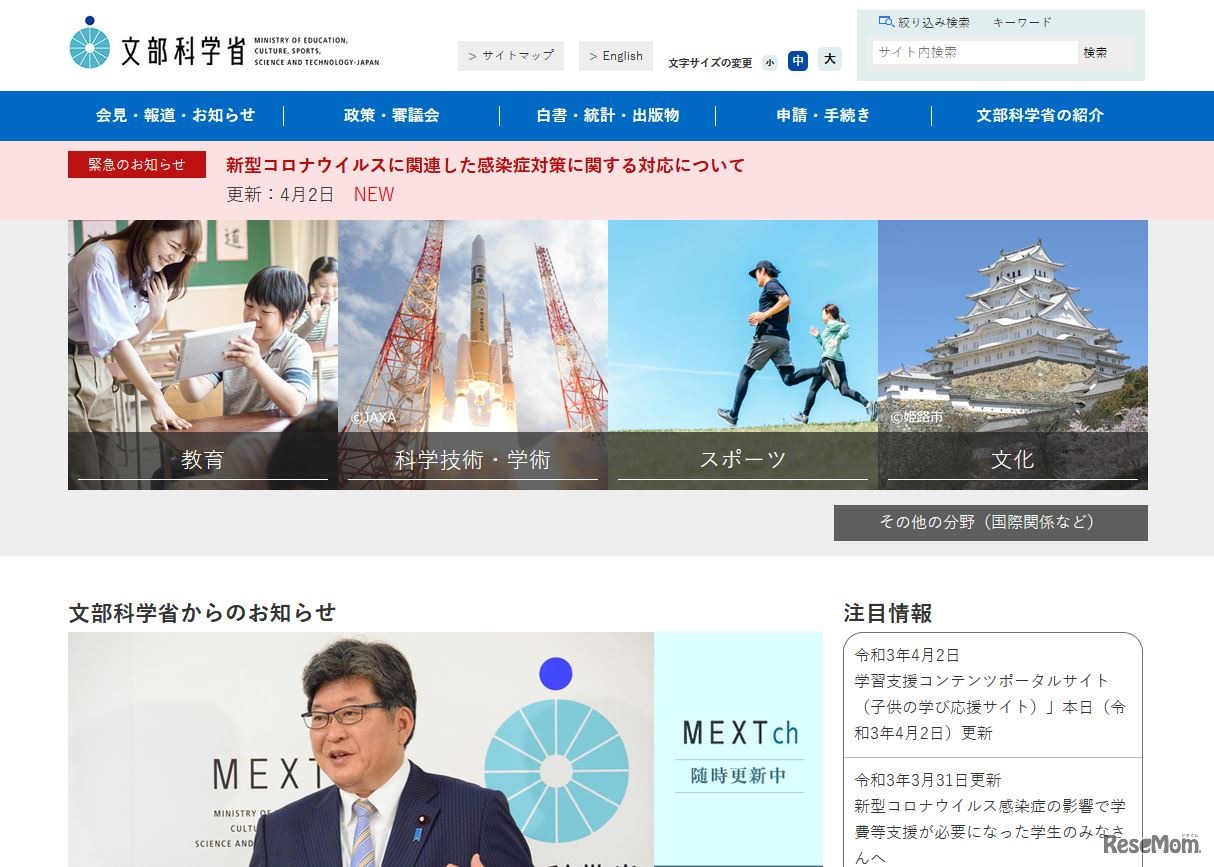Select small (小) text size

[769, 62]
